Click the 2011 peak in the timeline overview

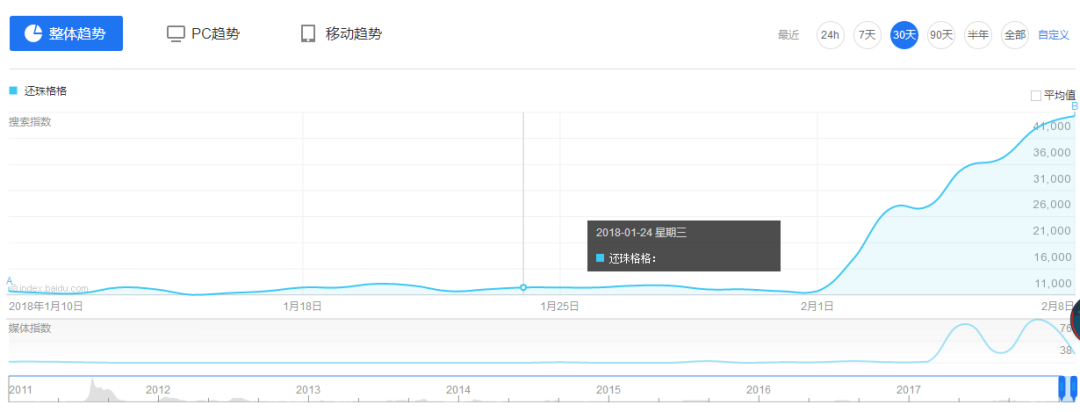(92, 384)
